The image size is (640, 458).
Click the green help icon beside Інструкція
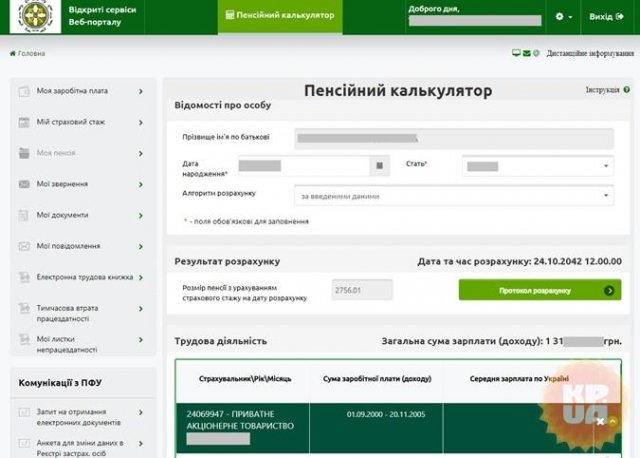(627, 89)
